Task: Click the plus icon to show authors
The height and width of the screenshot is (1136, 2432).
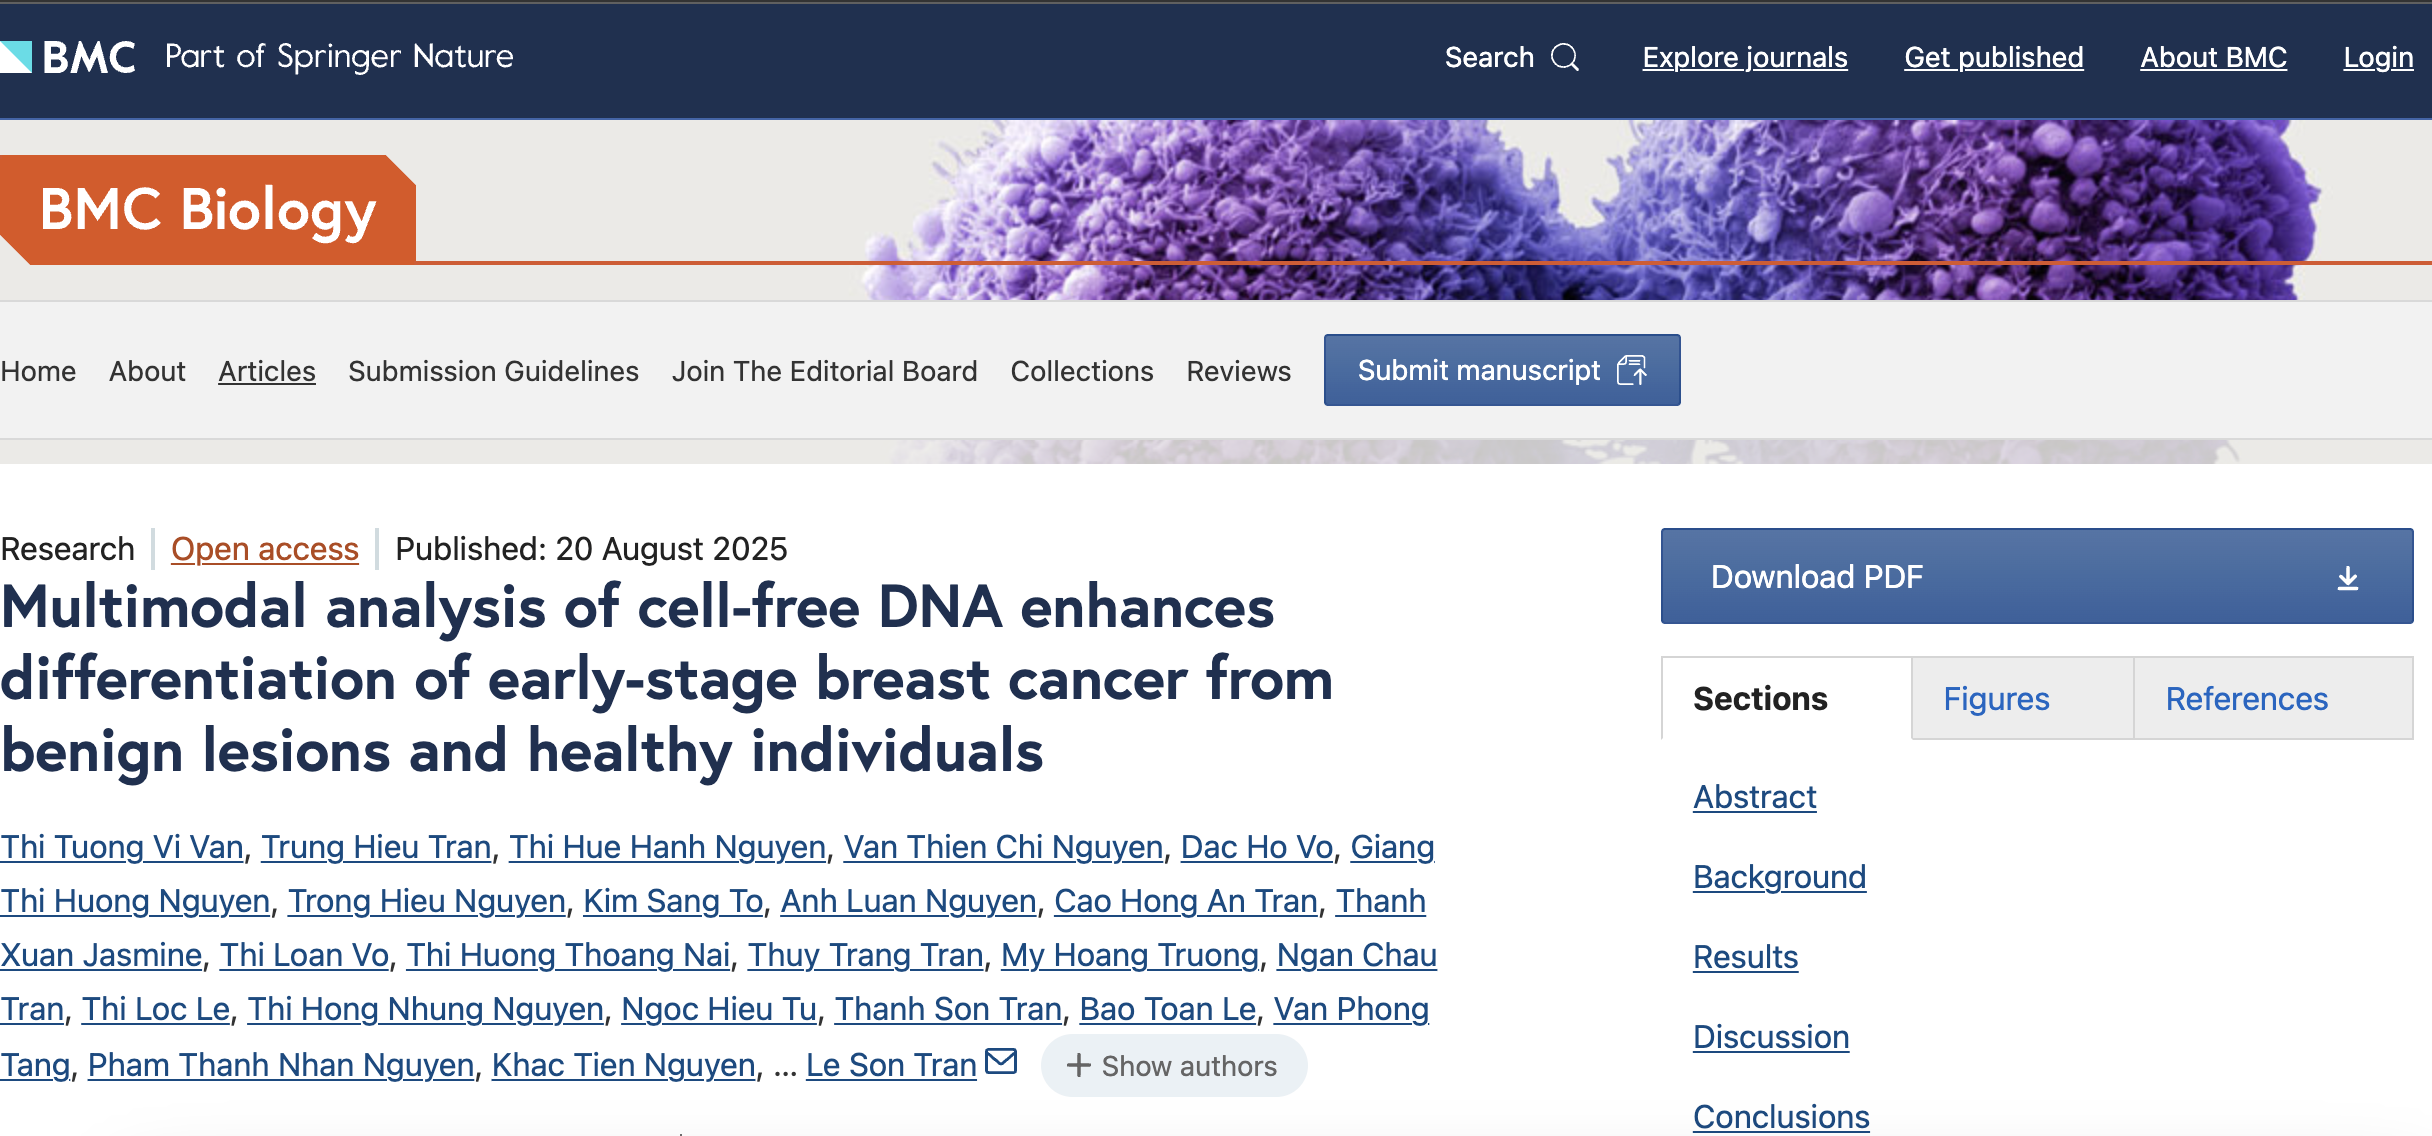Action: 1079,1066
